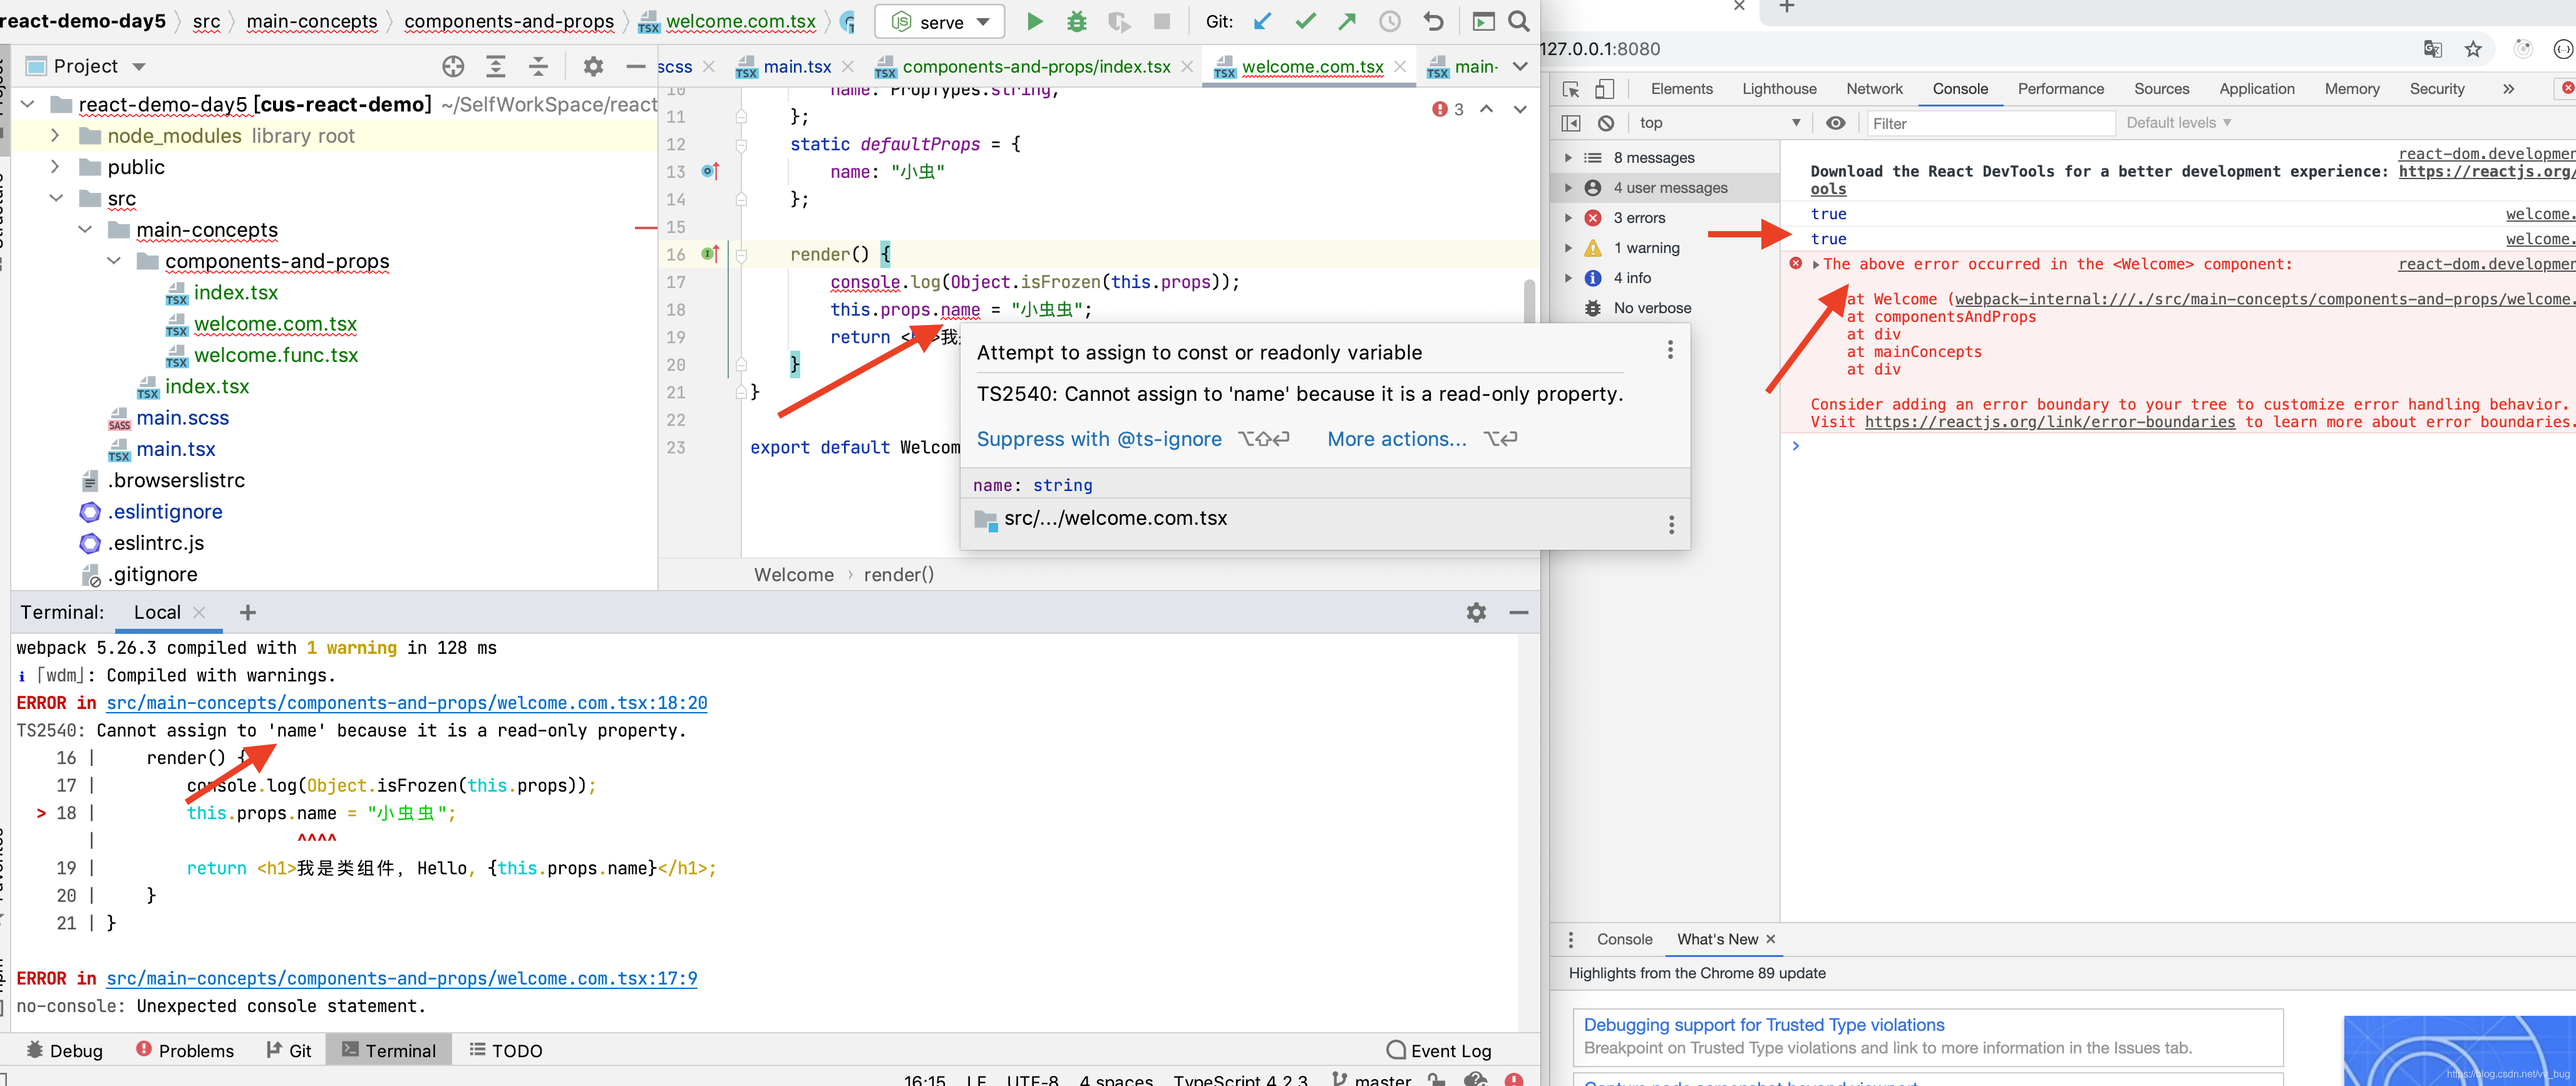
Task: Expand all in Project panel
Action: point(495,66)
